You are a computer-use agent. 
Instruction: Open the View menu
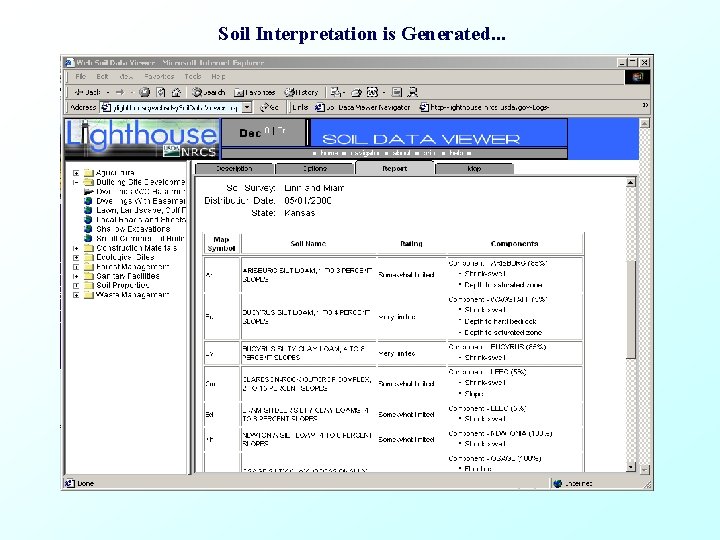(x=126, y=77)
